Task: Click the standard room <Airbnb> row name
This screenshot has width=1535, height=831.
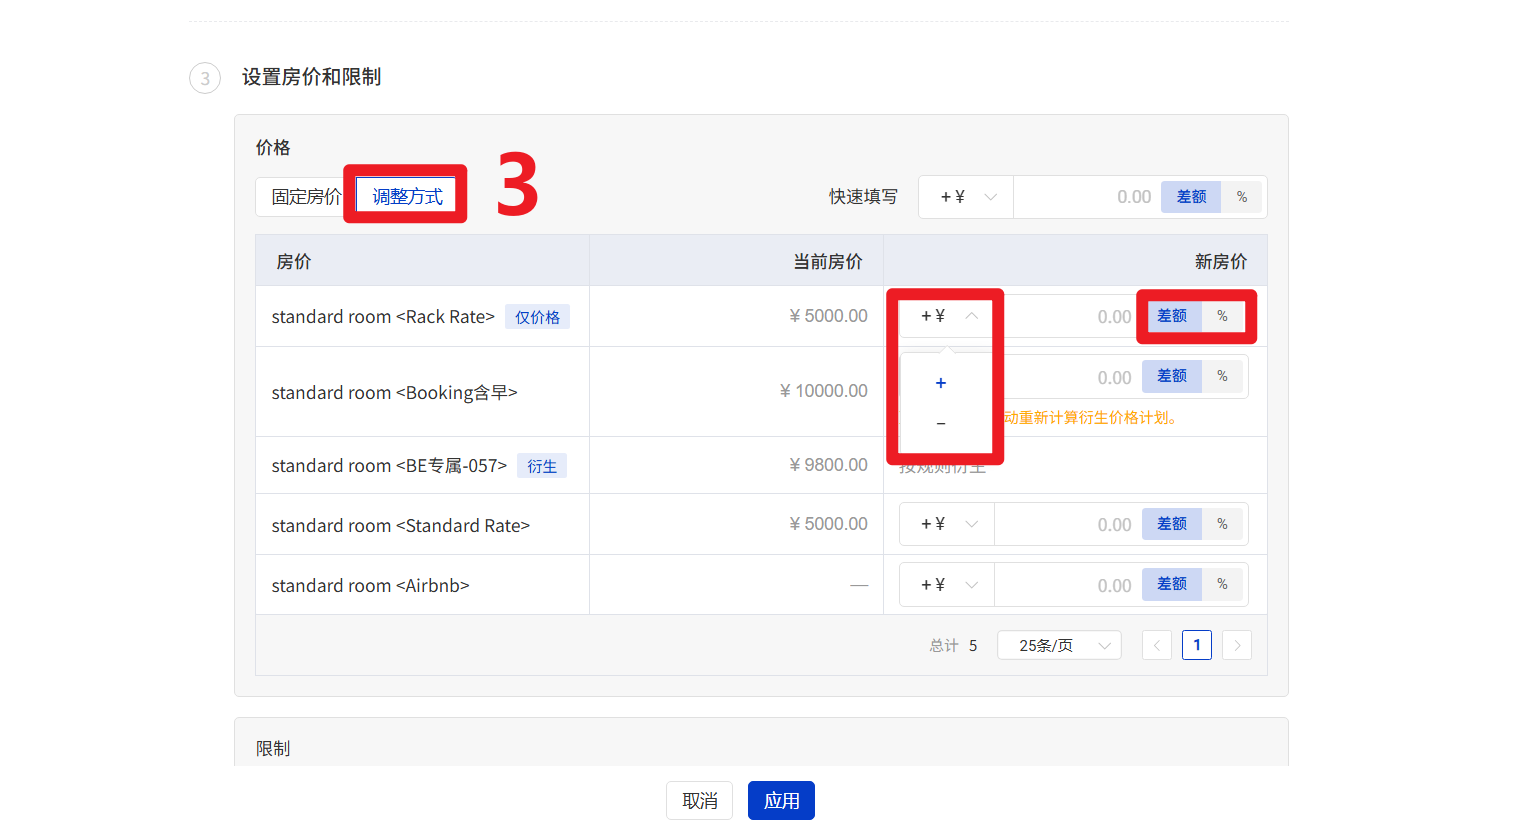Action: (x=370, y=585)
